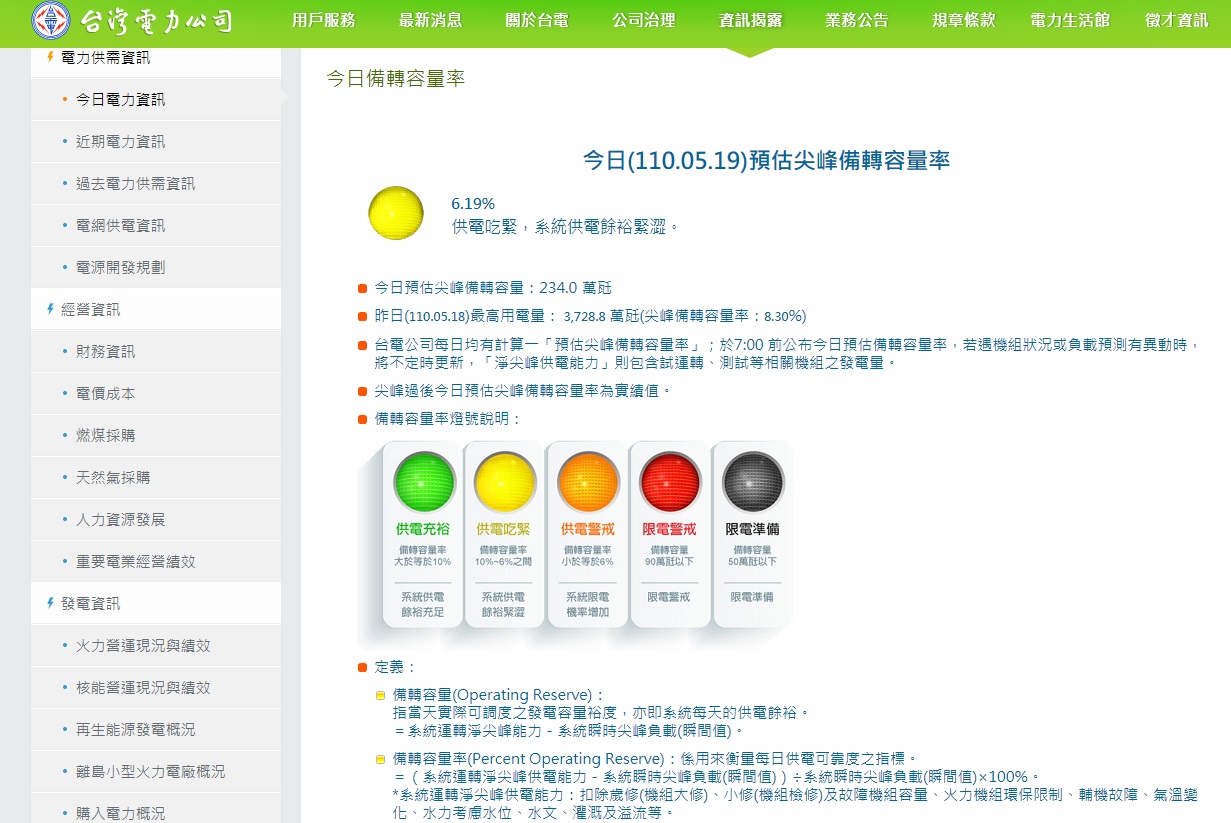
Task: Open 過去電力供需資訊 page
Action: click(x=136, y=184)
